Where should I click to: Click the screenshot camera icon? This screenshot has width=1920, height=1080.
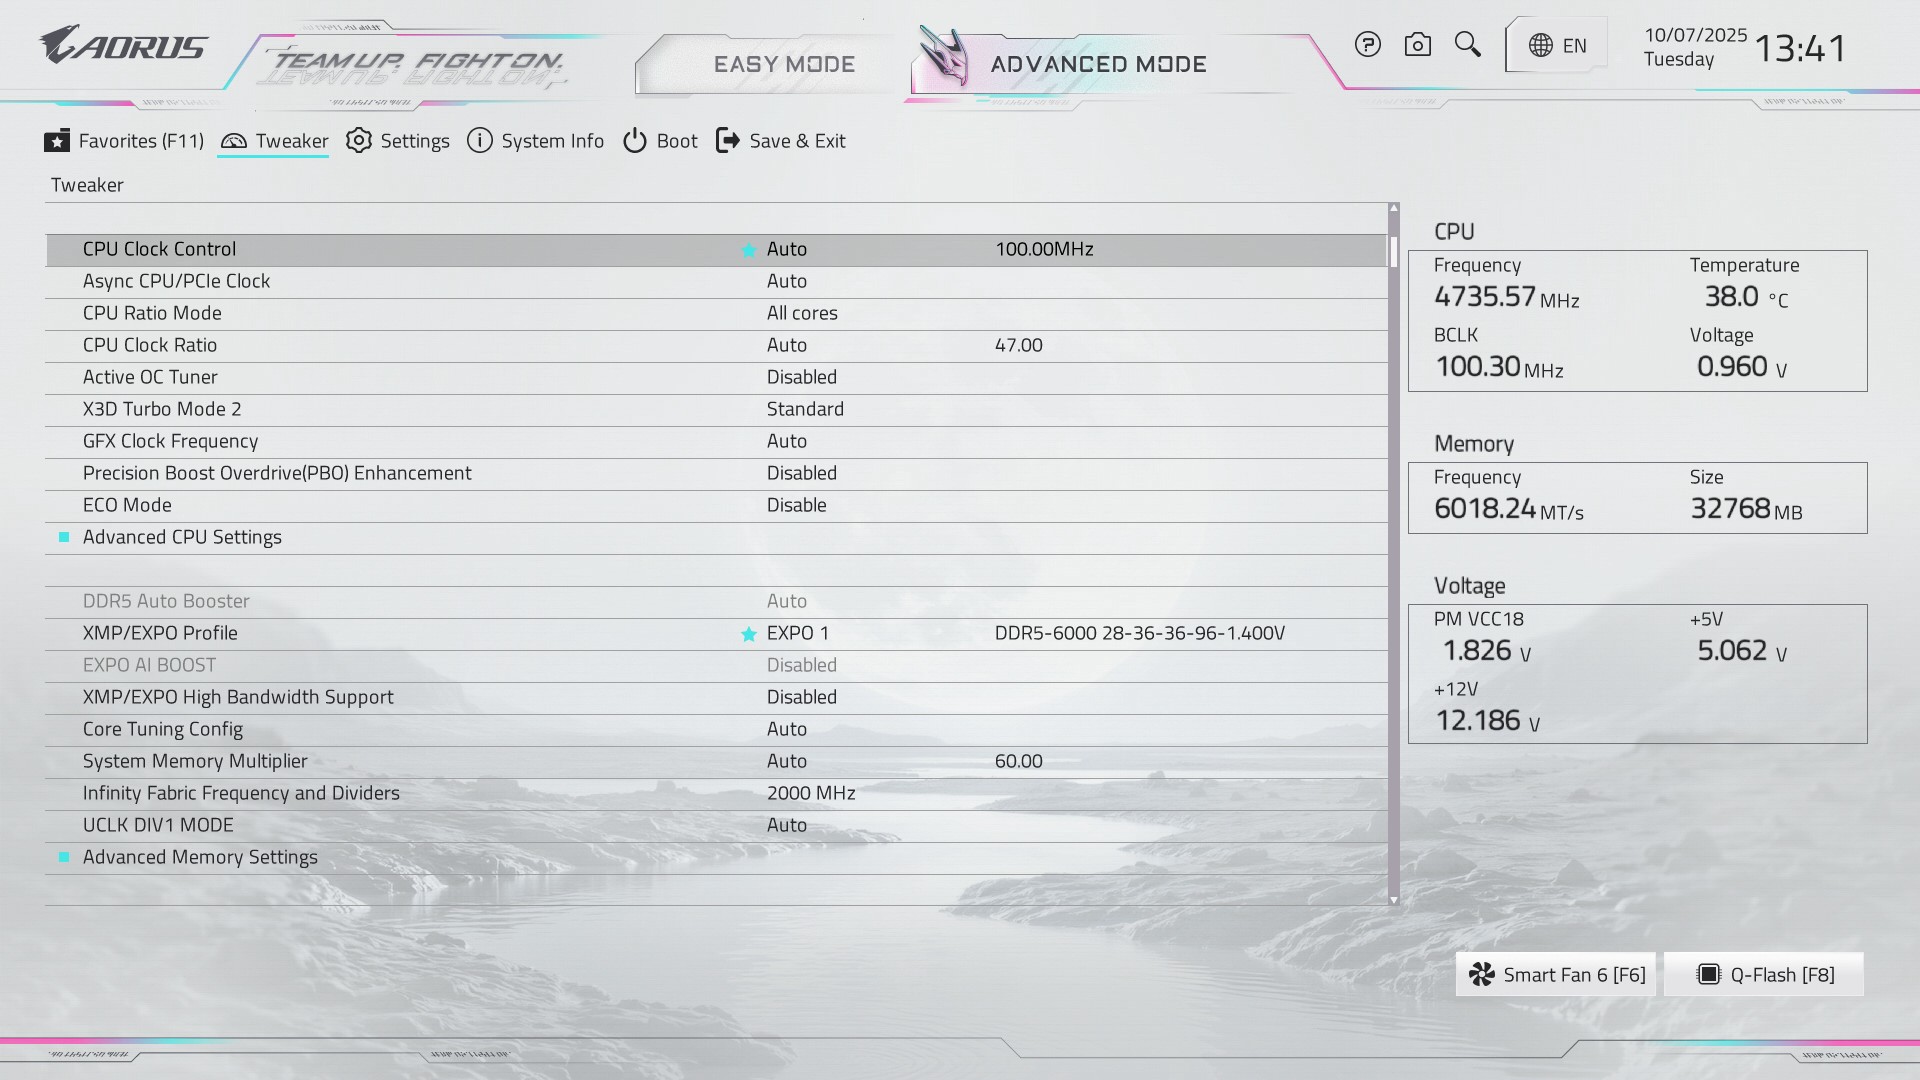(1417, 45)
